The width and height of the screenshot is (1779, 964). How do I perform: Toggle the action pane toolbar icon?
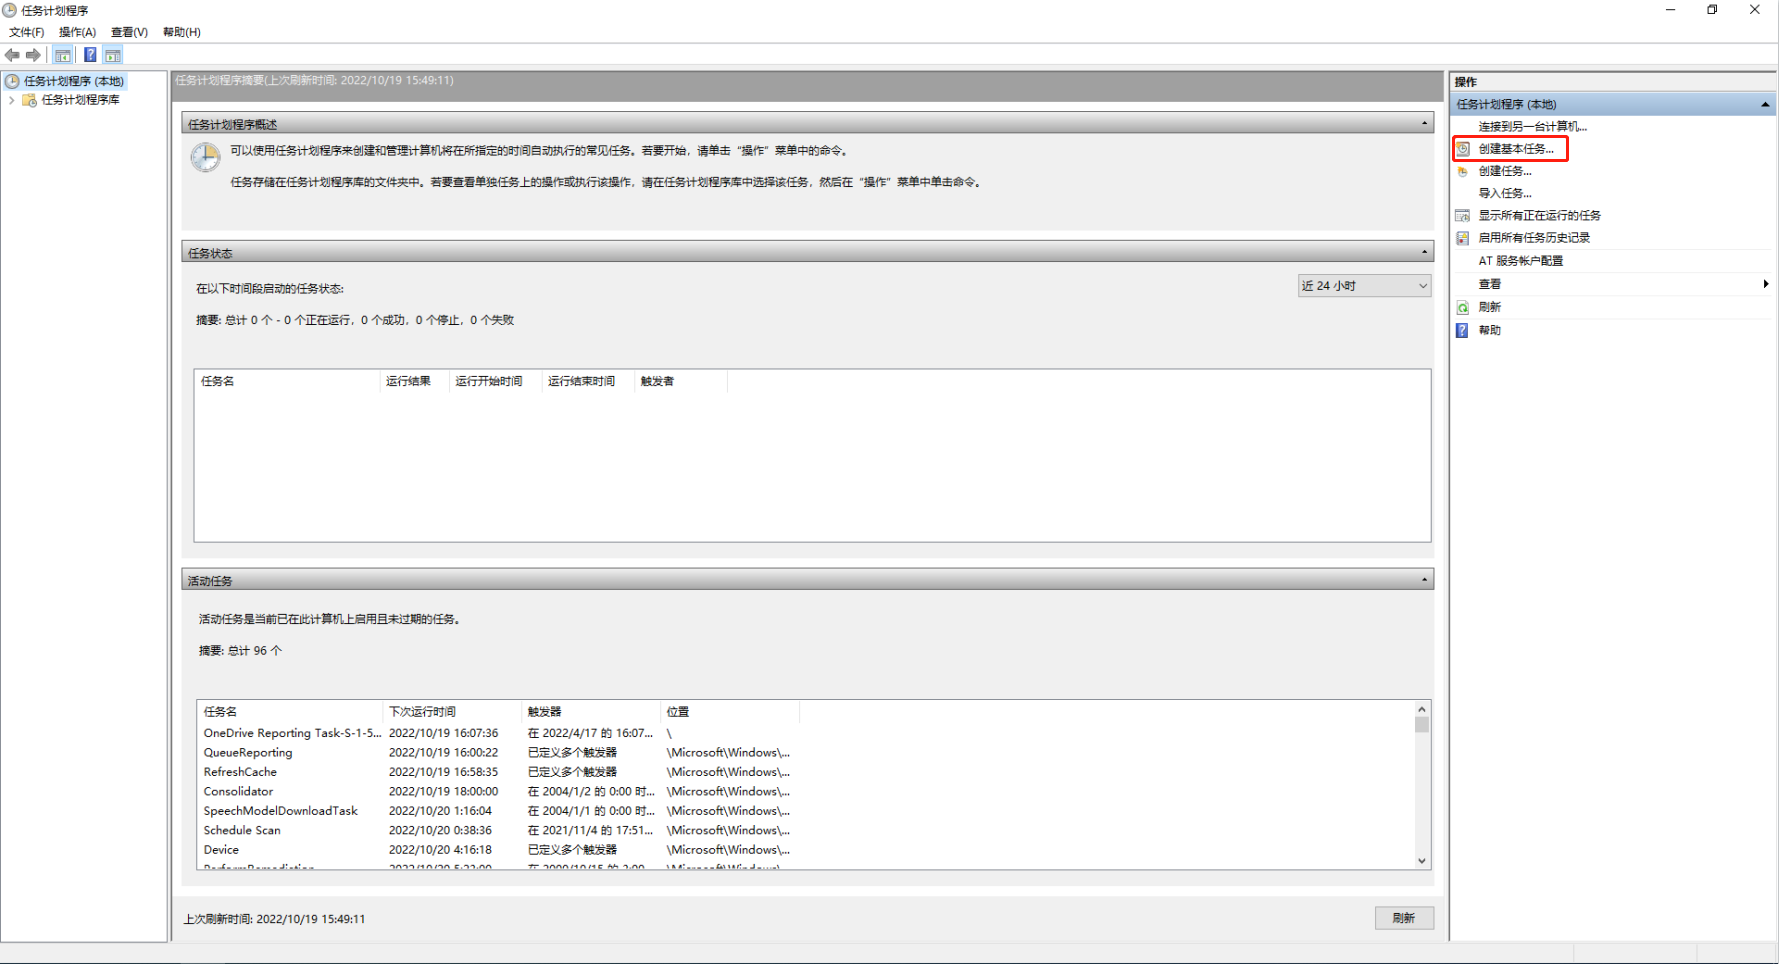click(x=113, y=55)
